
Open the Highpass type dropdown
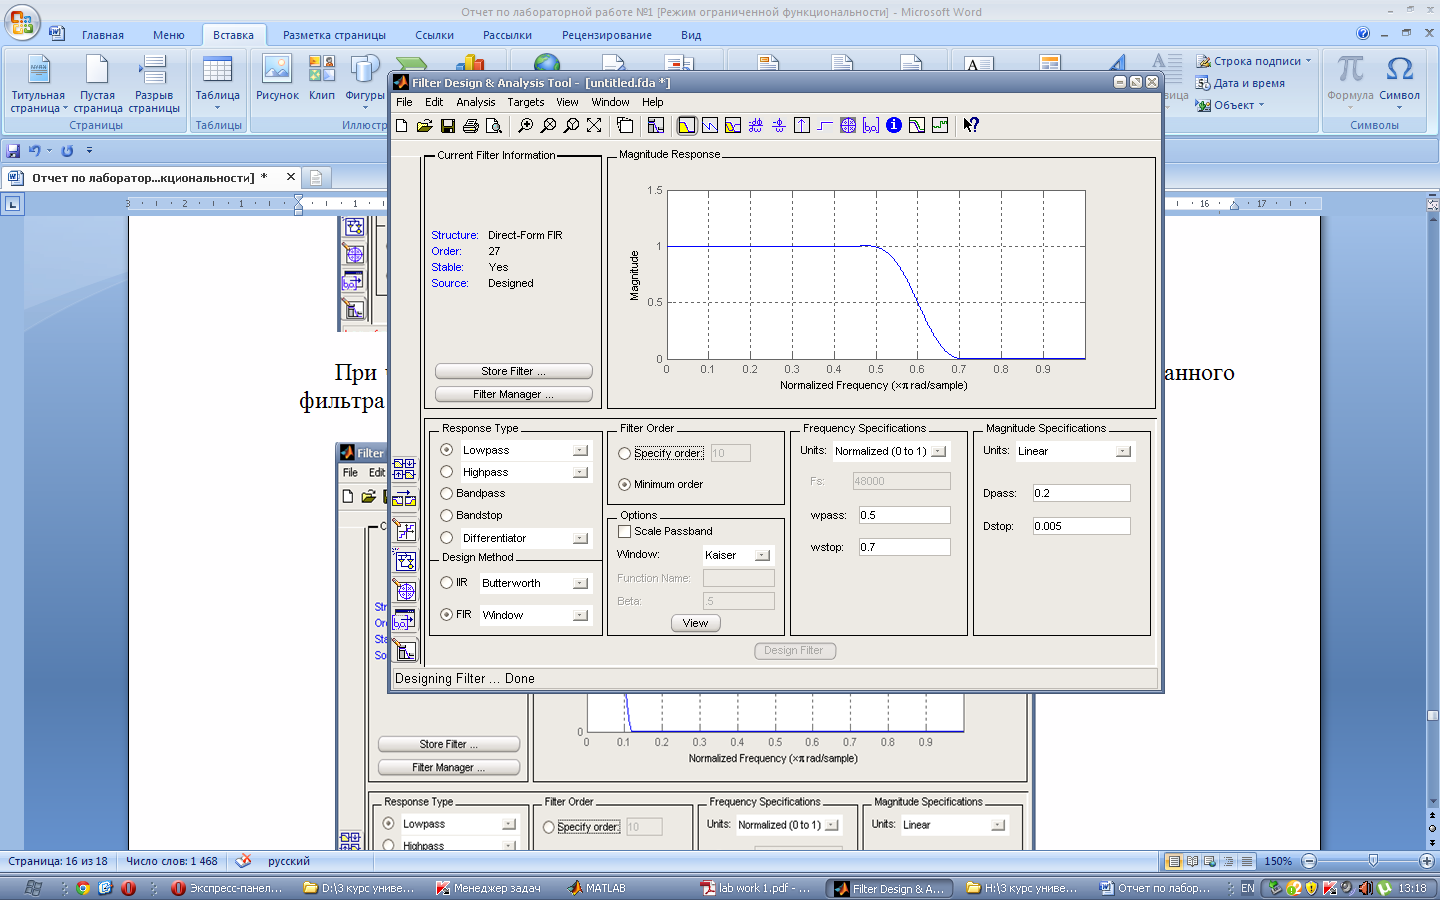pyautogui.click(x=580, y=472)
